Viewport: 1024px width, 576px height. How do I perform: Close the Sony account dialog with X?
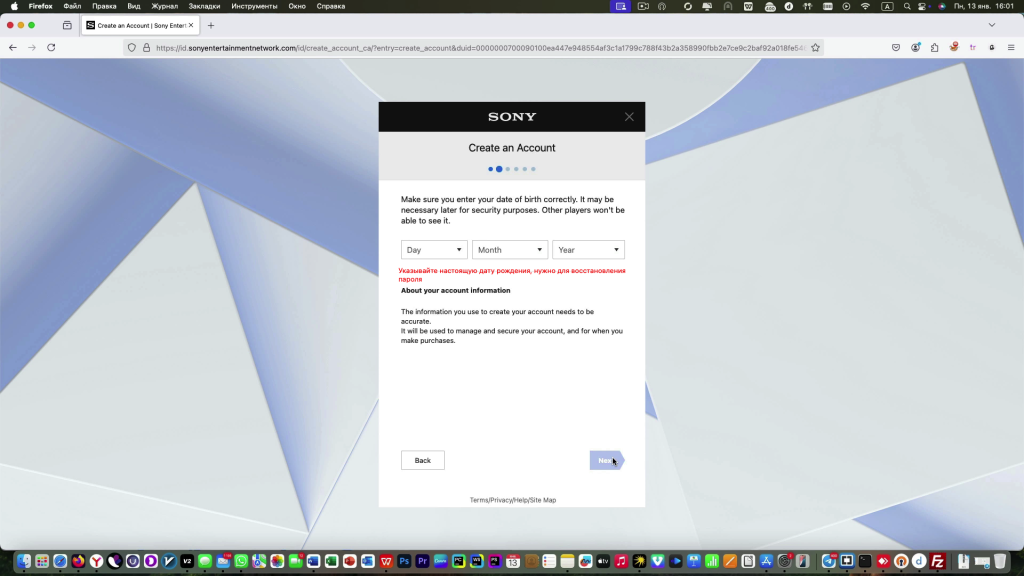[x=629, y=117]
